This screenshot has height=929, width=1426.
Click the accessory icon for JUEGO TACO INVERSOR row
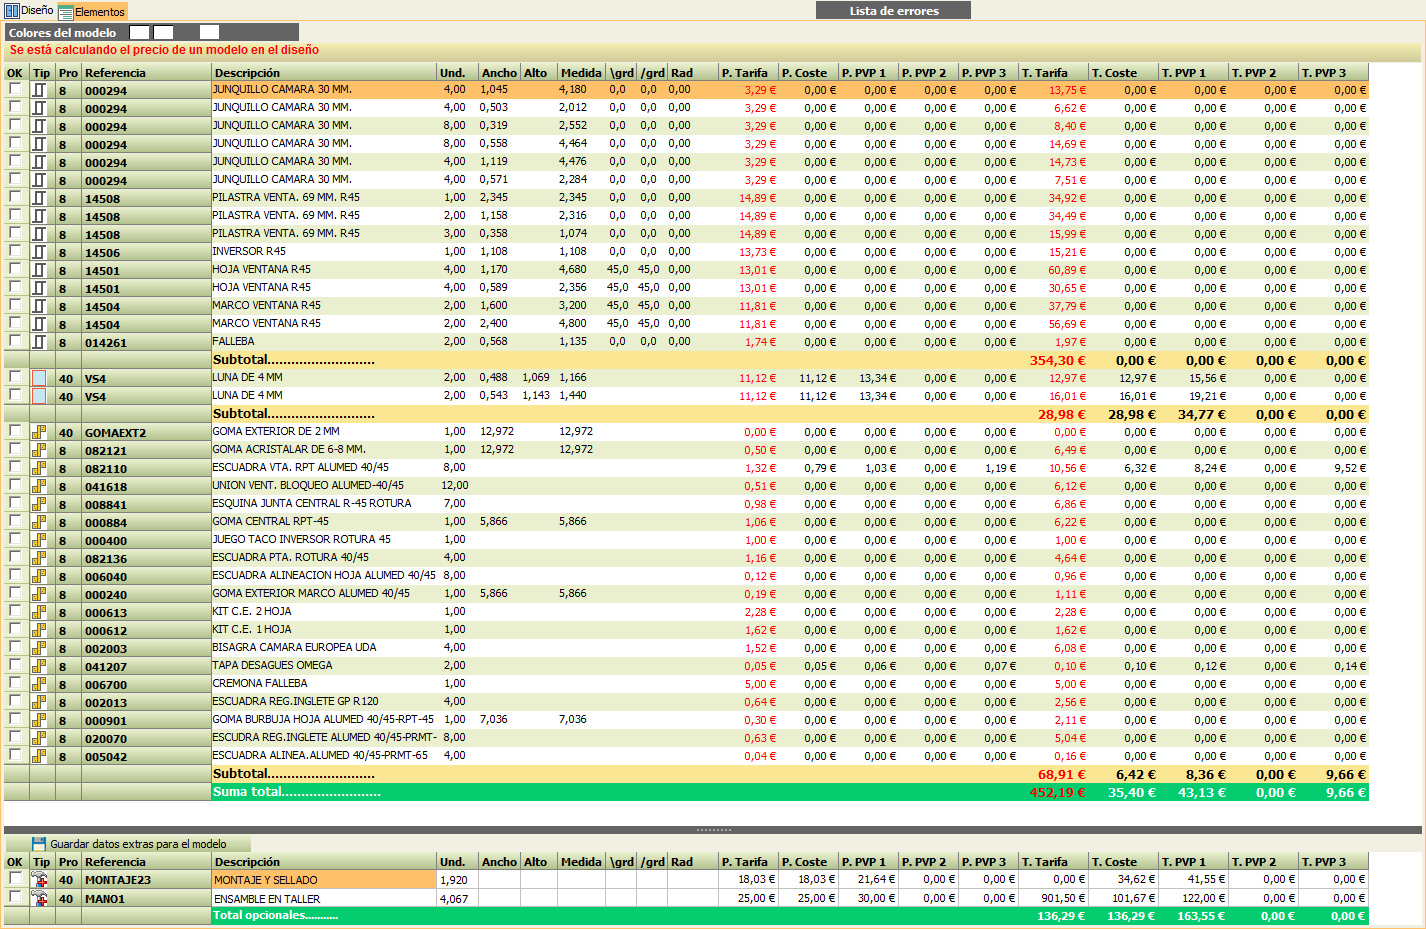(x=40, y=540)
